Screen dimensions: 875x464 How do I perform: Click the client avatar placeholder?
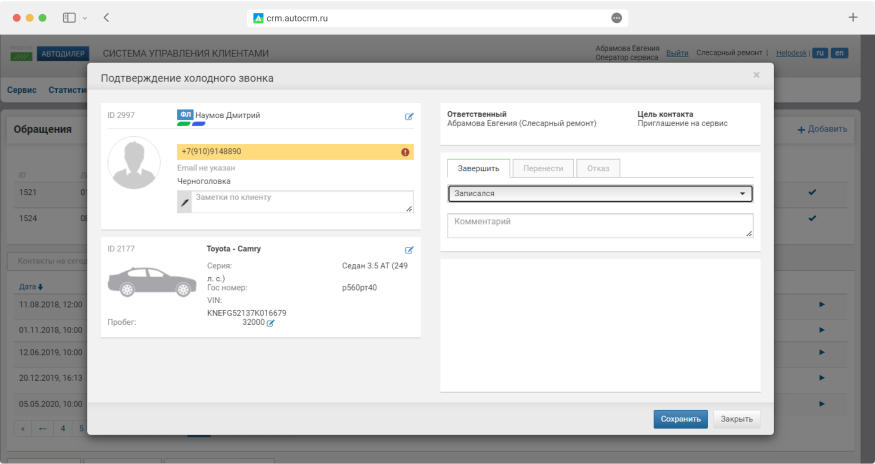pyautogui.click(x=135, y=163)
